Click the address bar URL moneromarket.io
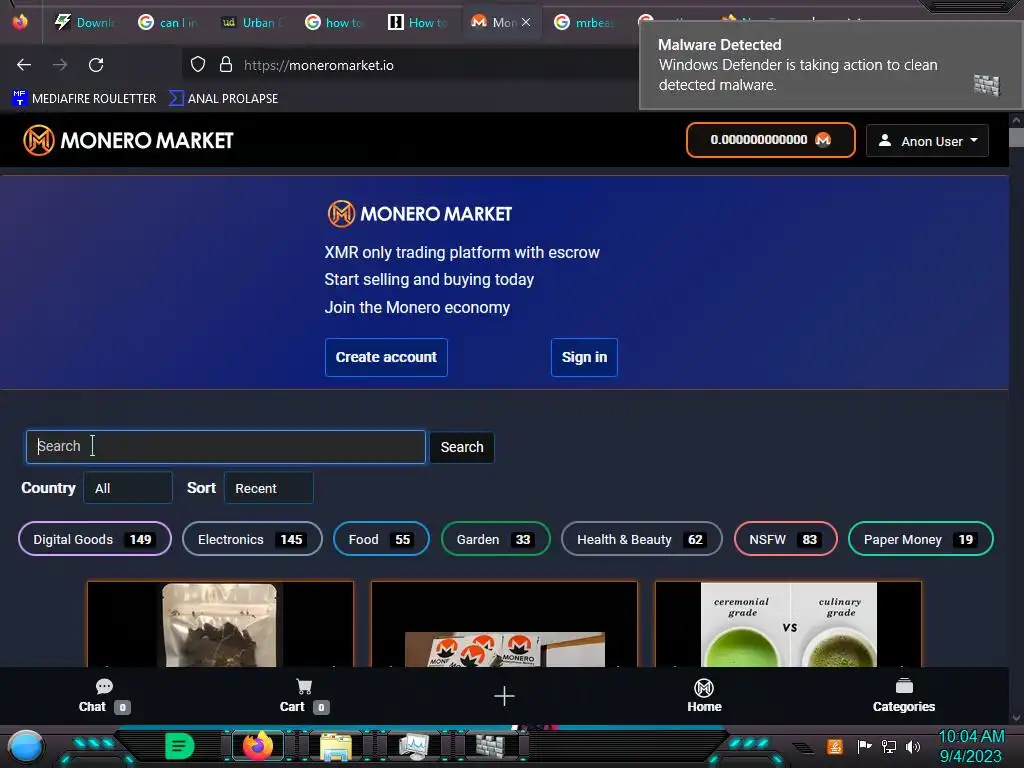 coord(319,65)
